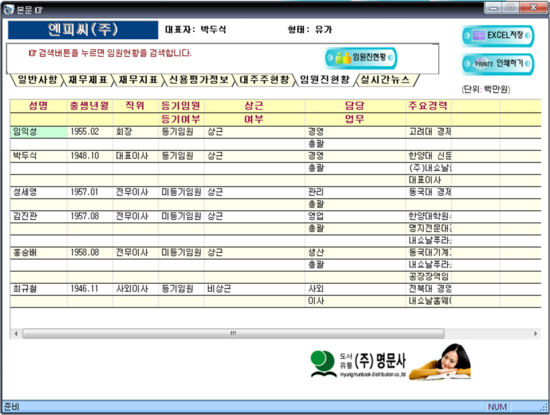
Task: Click the 생산 duty cell
Action: (x=355, y=253)
